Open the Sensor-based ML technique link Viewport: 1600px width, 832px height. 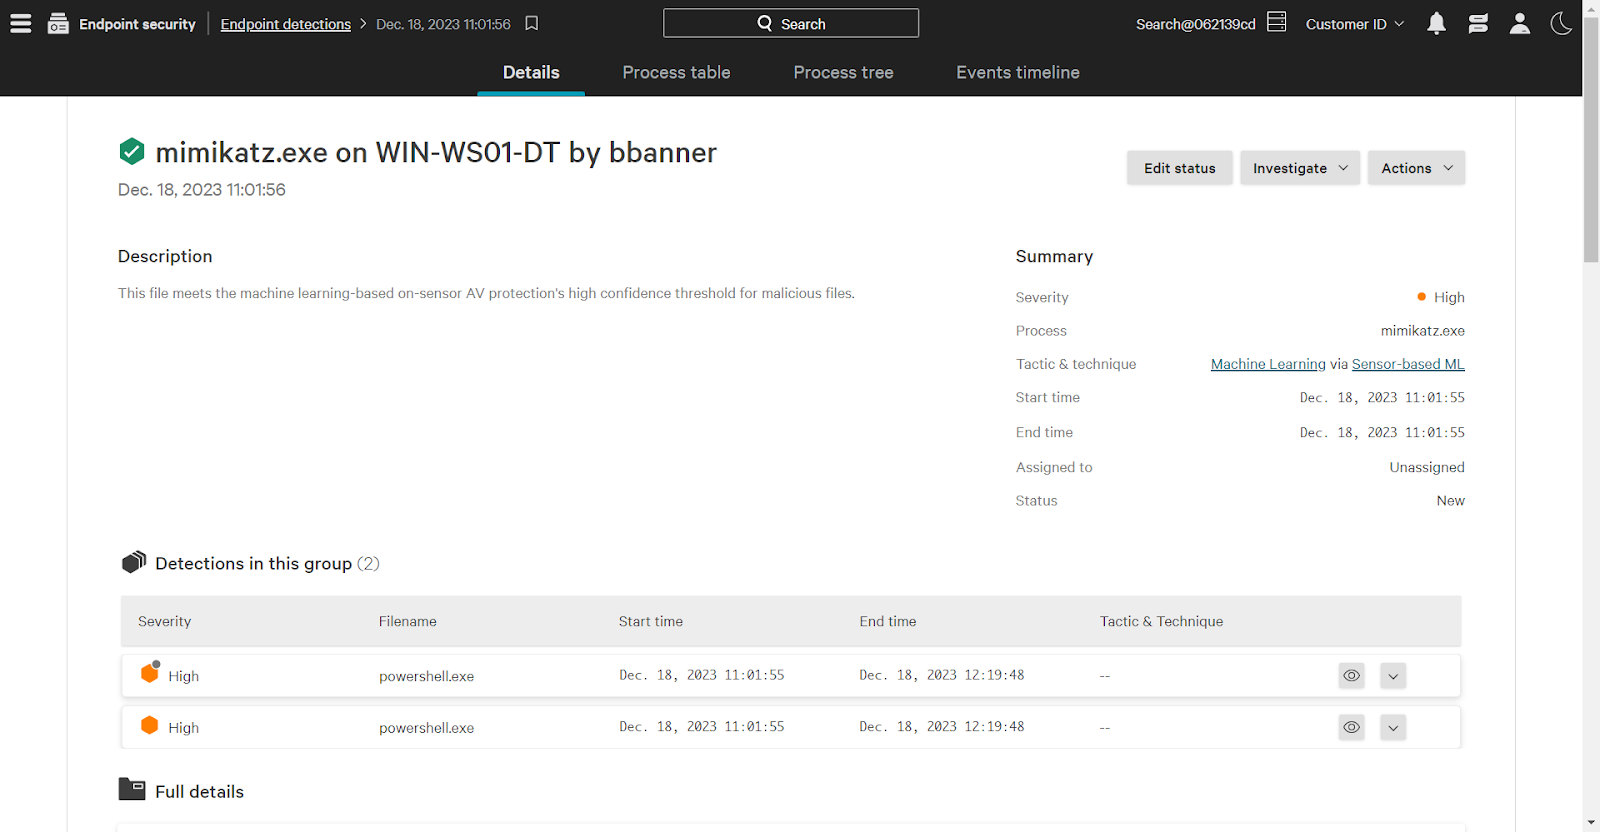[x=1408, y=364]
